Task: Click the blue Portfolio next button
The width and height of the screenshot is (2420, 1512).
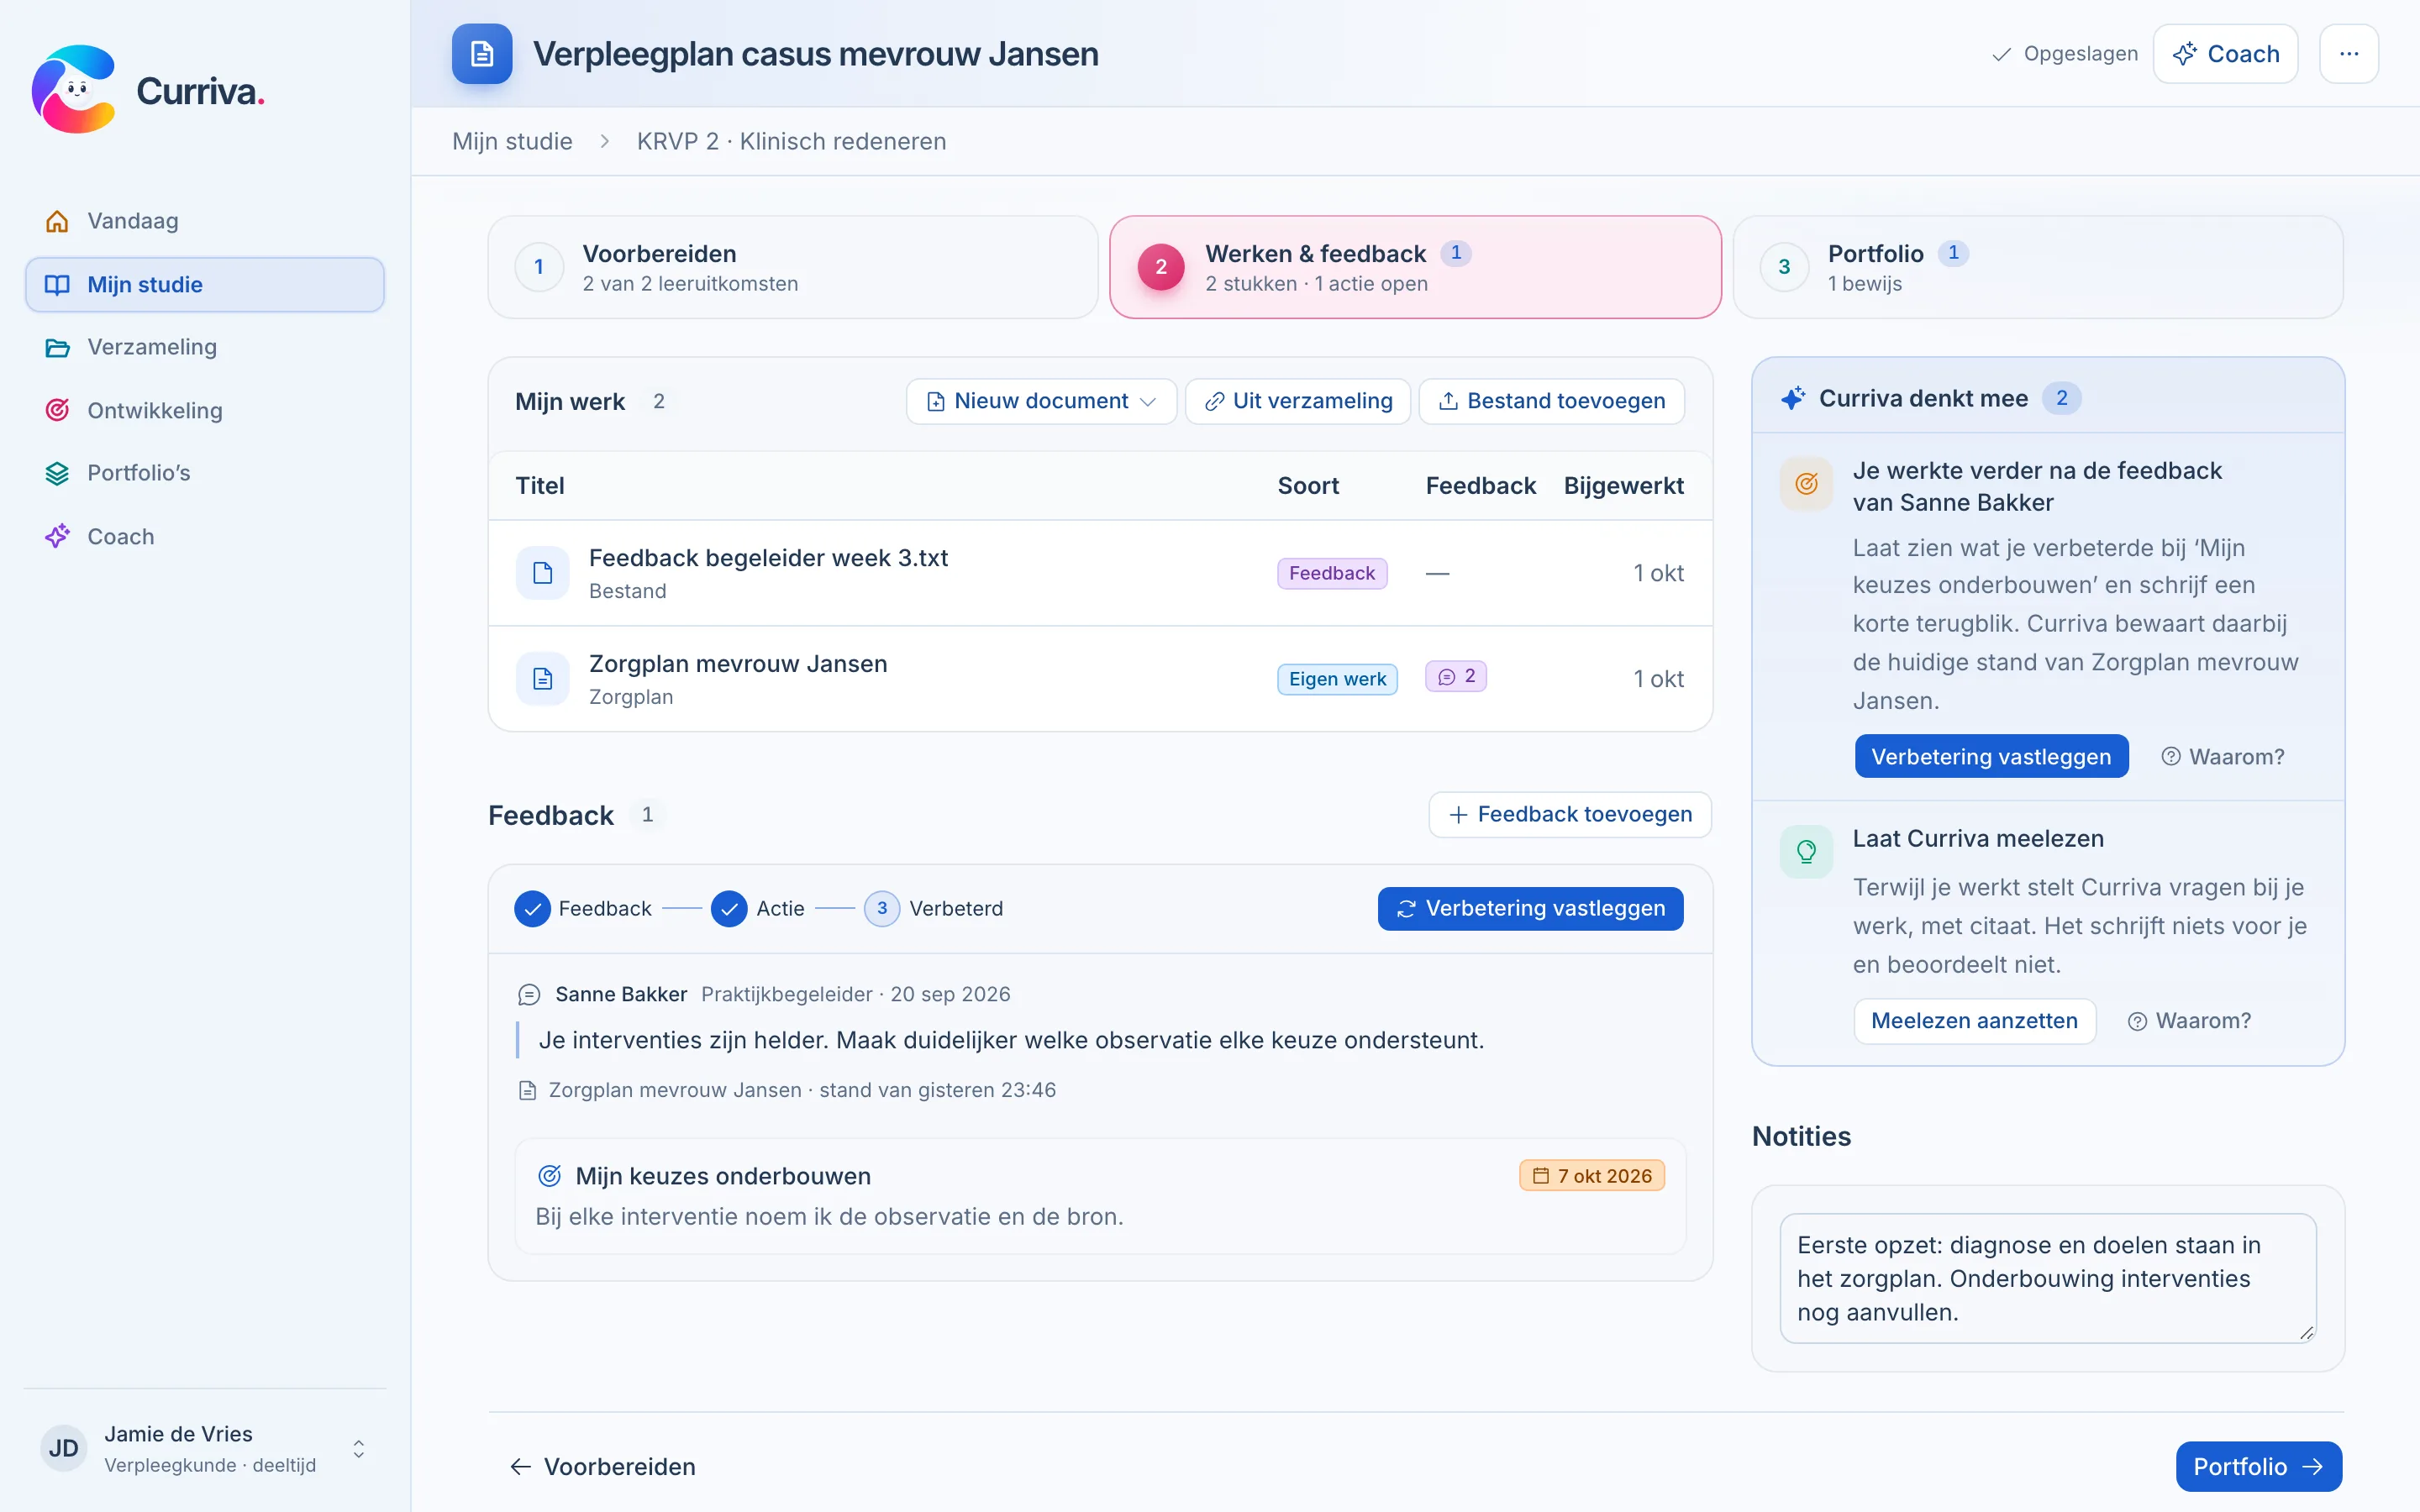Action: (x=2258, y=1467)
